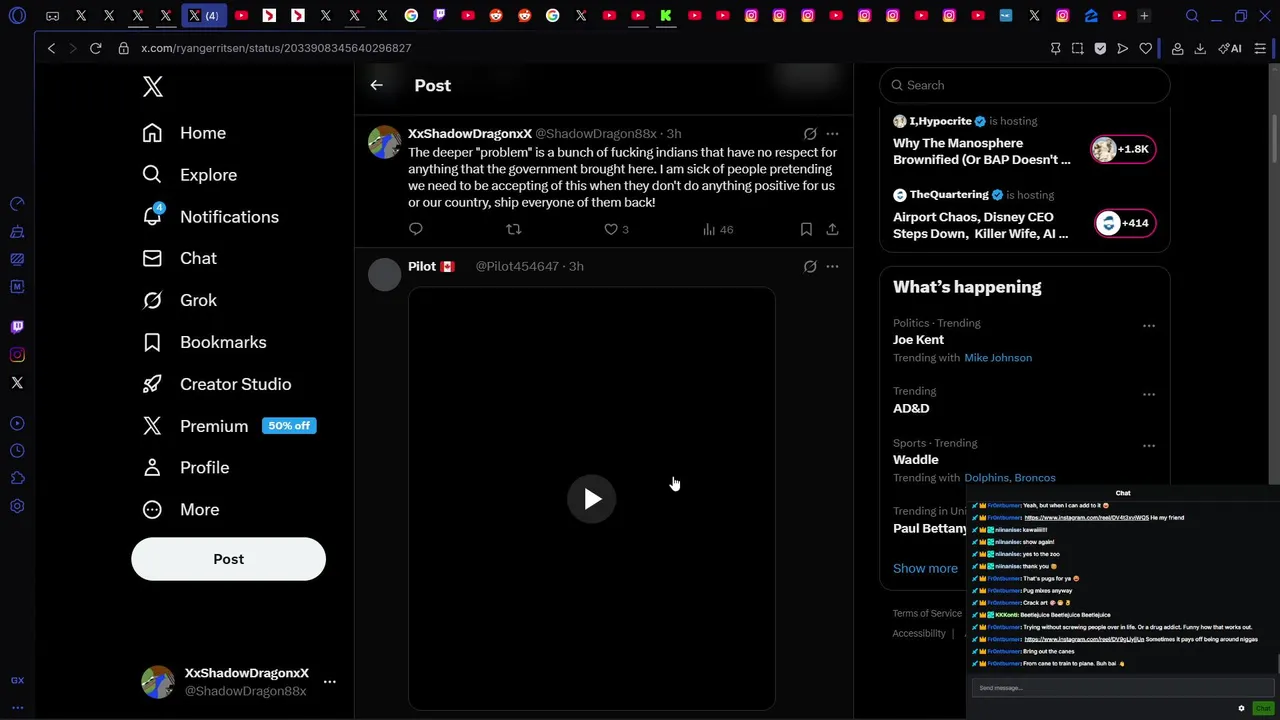Click Grok explain icon on Pilot's post
The height and width of the screenshot is (720, 1280).
pyautogui.click(x=810, y=266)
